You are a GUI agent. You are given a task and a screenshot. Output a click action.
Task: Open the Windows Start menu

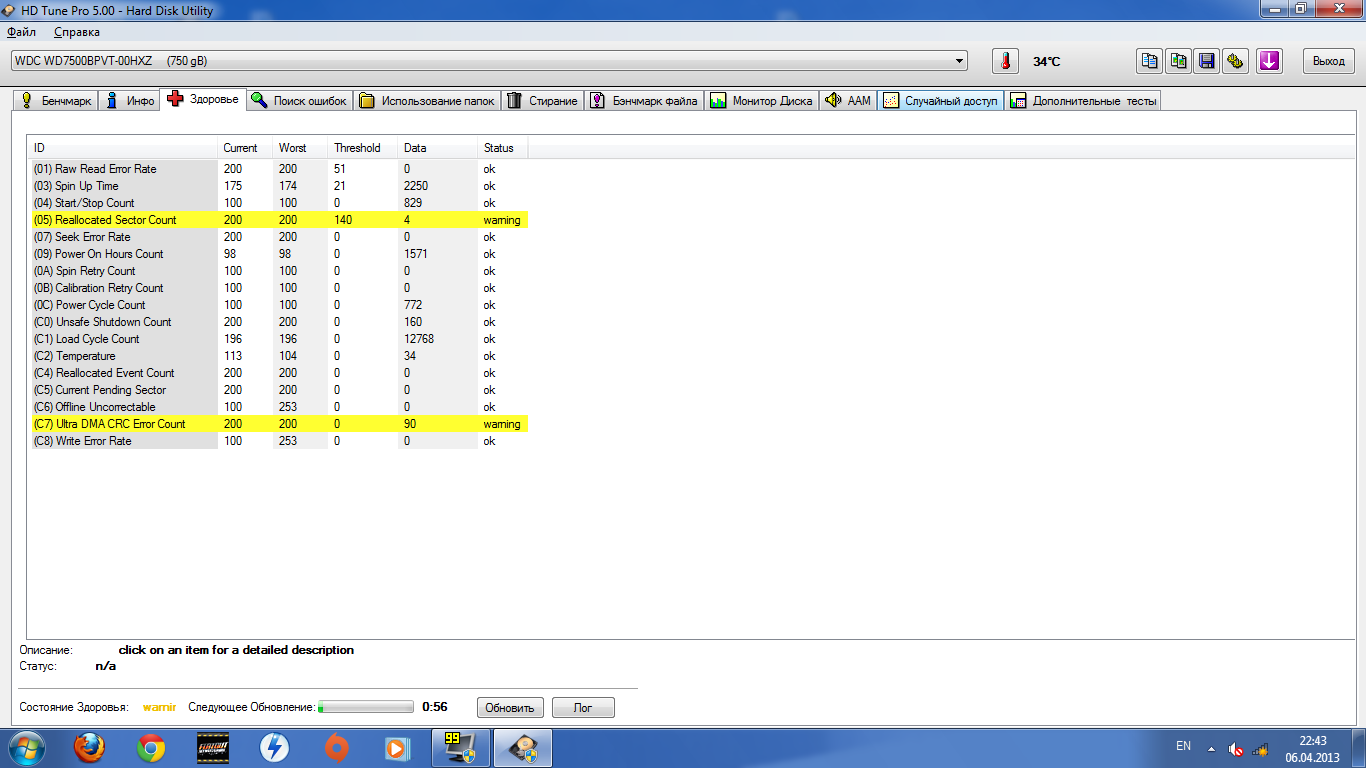click(27, 748)
